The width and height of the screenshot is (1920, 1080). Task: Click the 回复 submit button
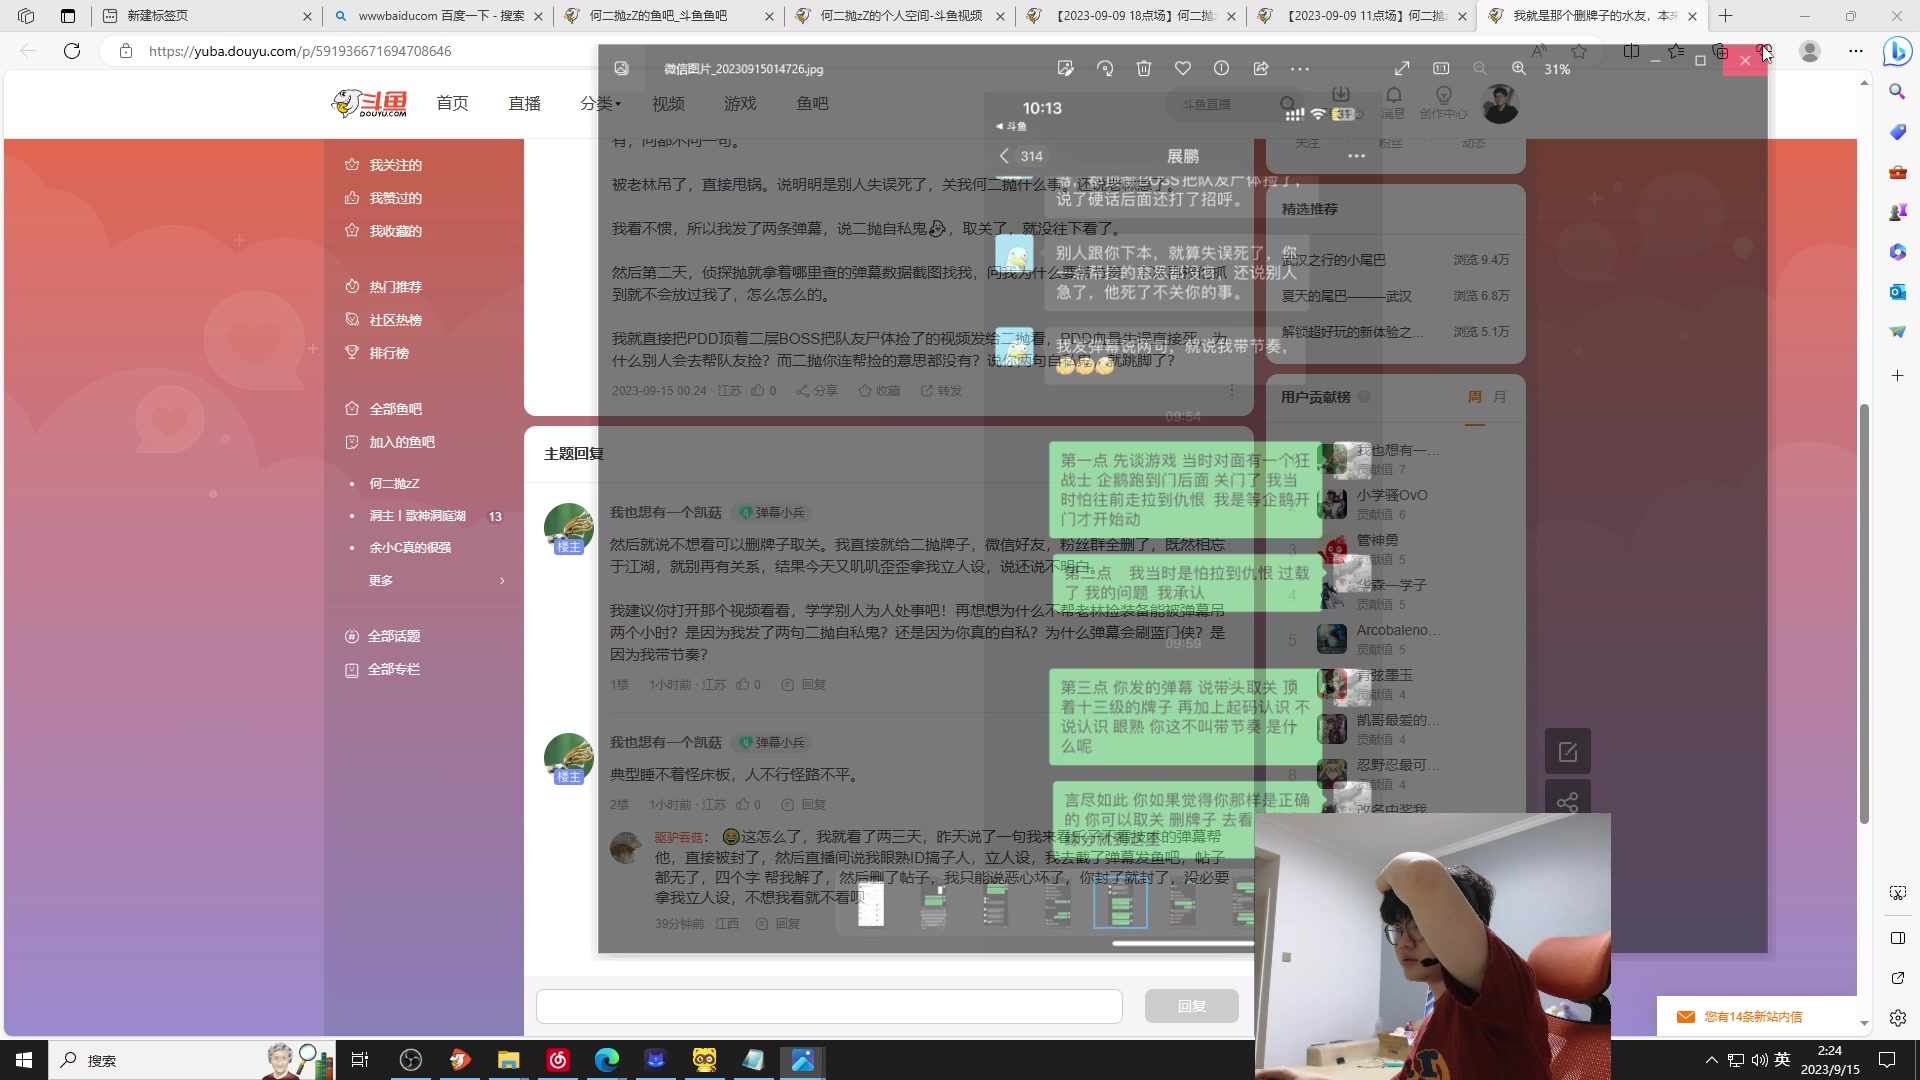pos(1192,1006)
